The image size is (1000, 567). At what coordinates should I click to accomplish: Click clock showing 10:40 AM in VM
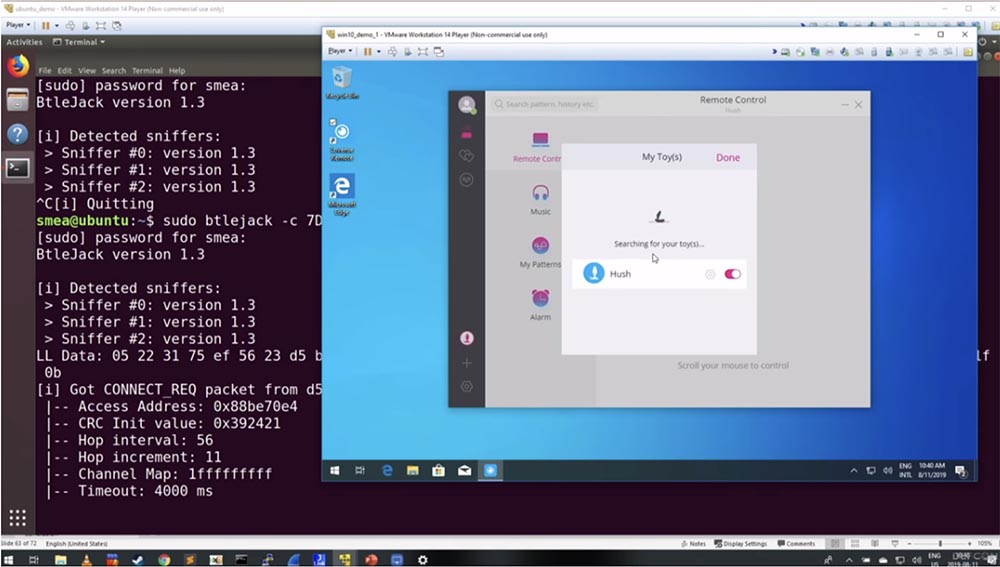click(x=932, y=471)
